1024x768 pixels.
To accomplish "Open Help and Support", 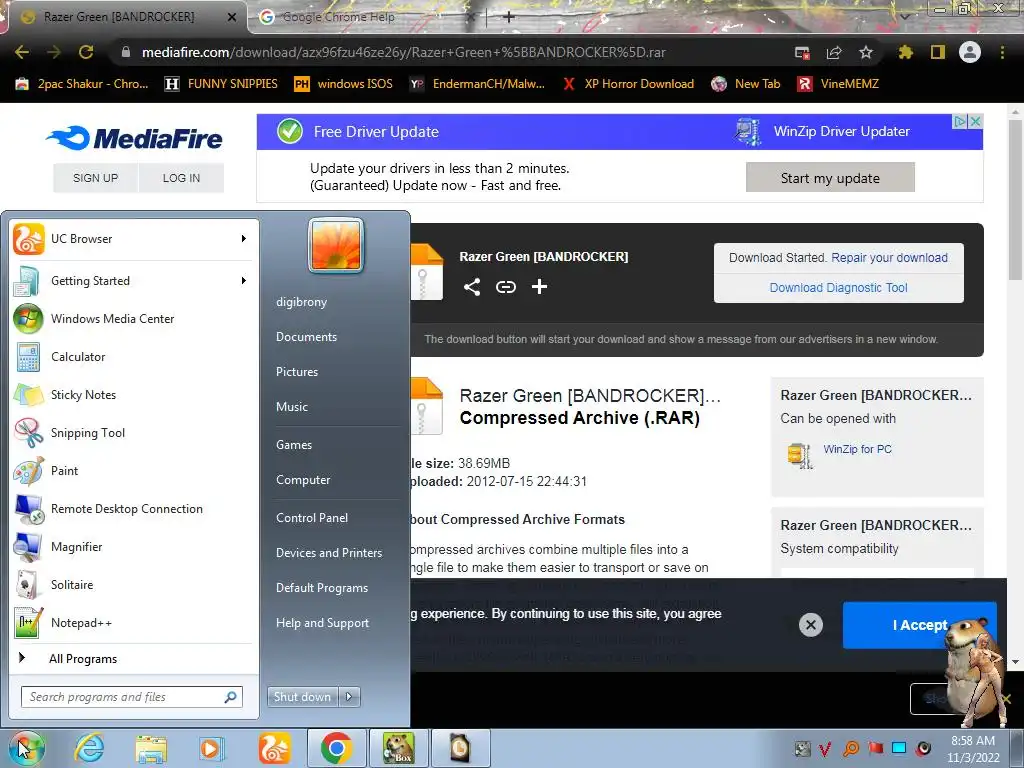I will pyautogui.click(x=323, y=623).
